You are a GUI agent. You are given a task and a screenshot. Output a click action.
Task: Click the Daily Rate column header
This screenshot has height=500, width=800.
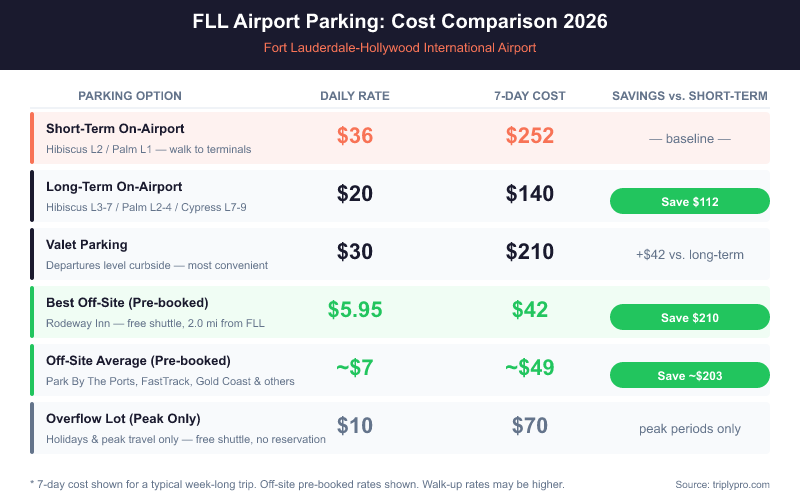pyautogui.click(x=355, y=96)
